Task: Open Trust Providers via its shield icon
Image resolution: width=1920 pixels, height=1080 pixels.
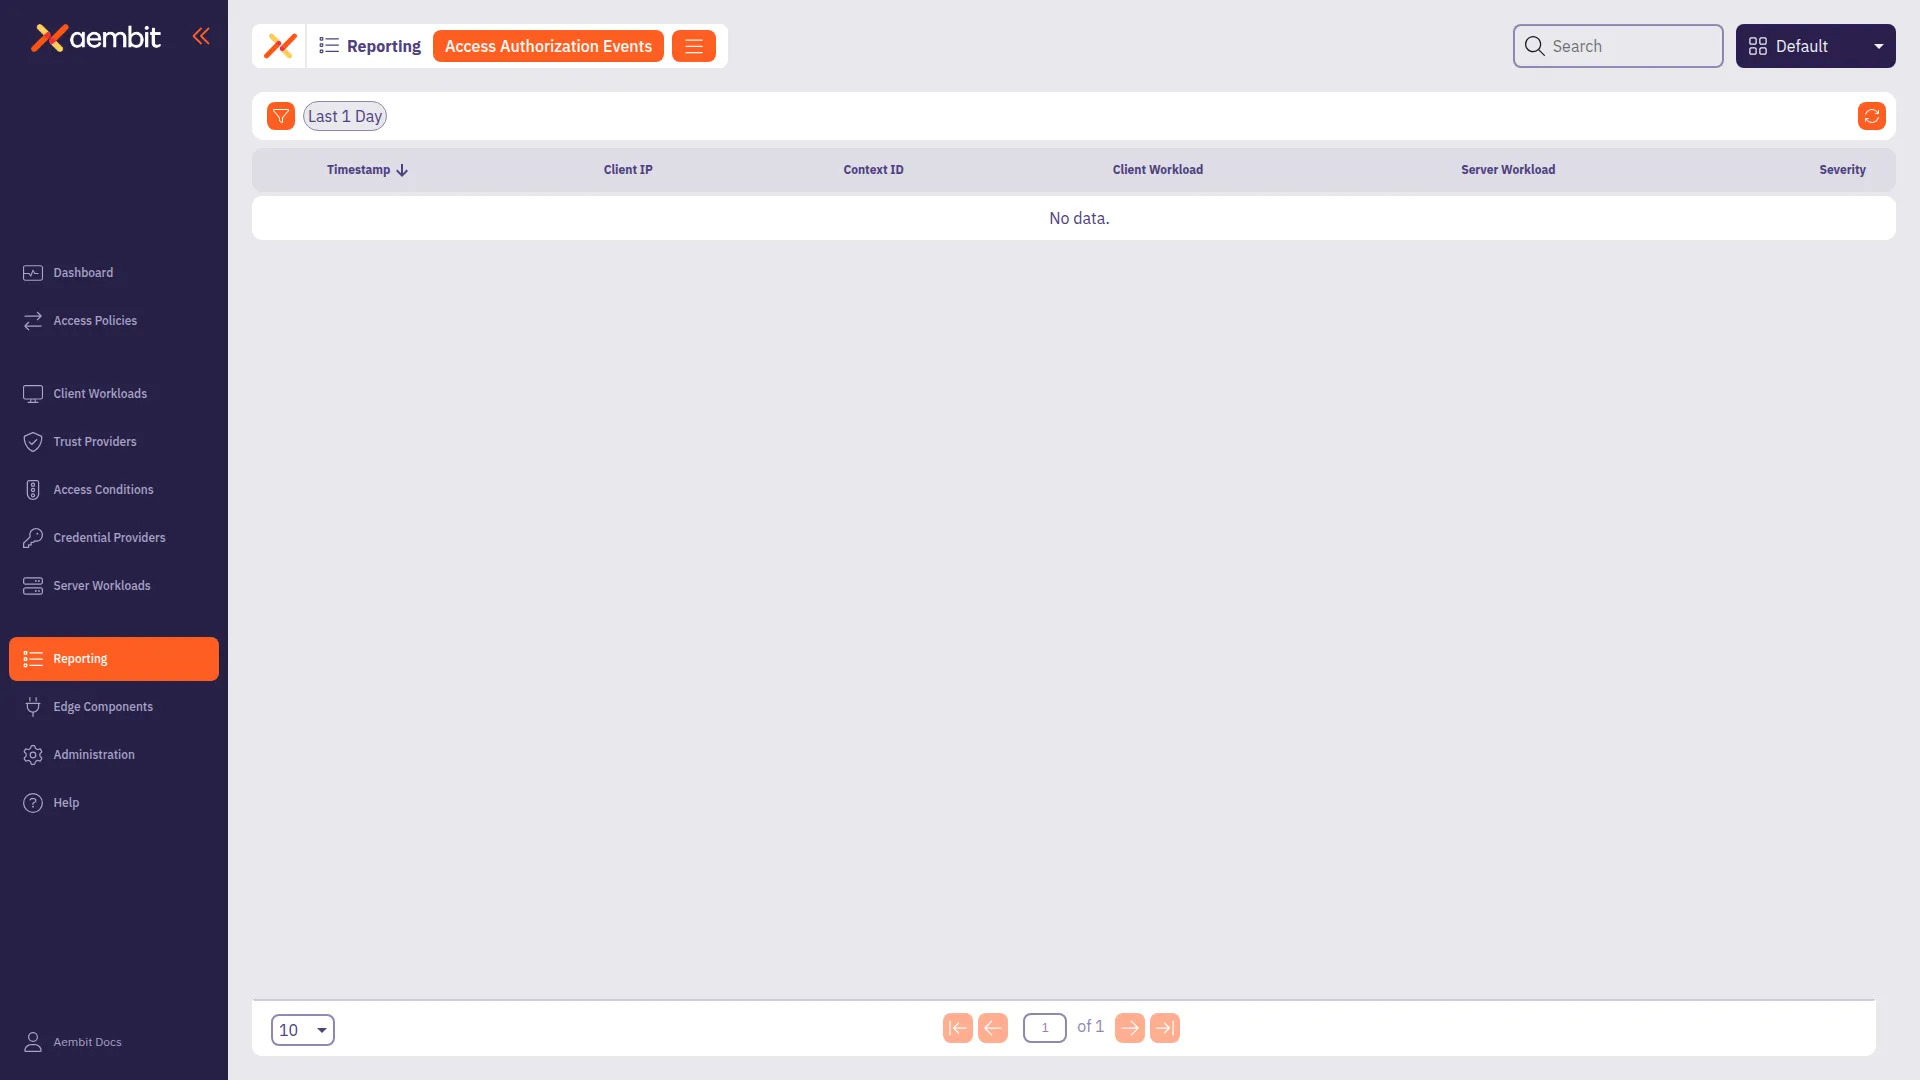Action: coord(33,441)
